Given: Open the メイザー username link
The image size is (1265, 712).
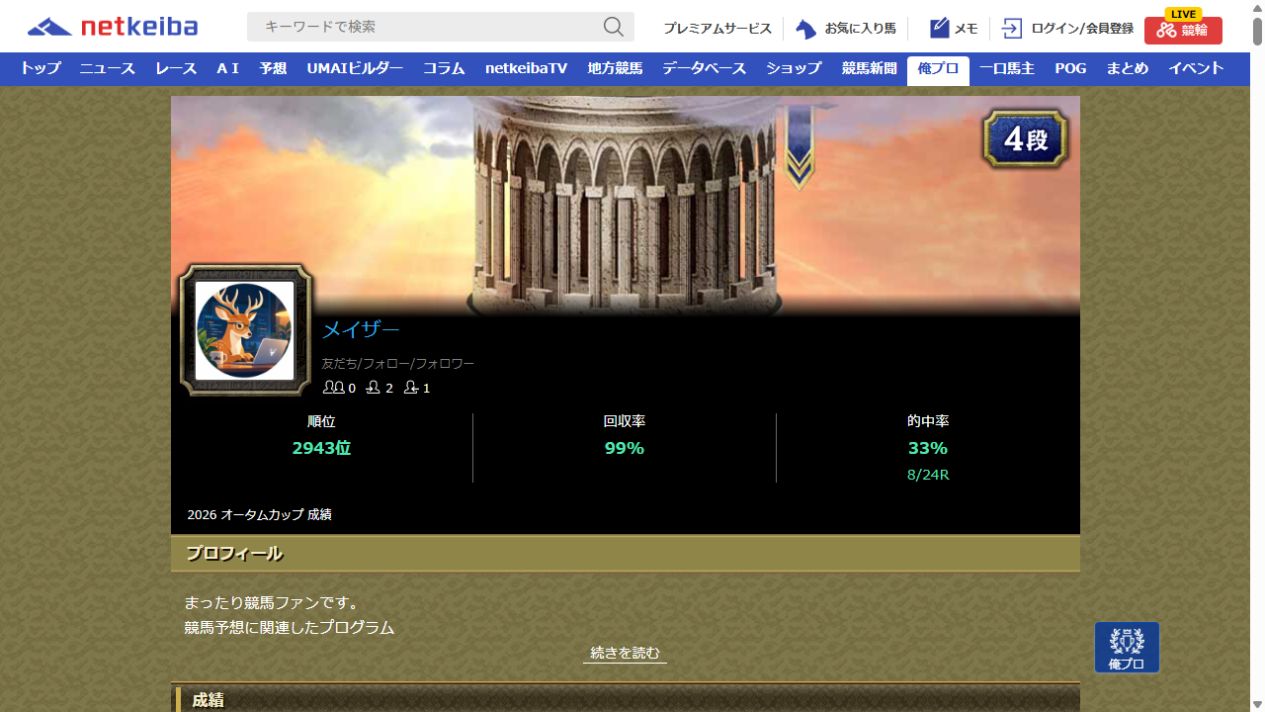Looking at the screenshot, I should [361, 330].
